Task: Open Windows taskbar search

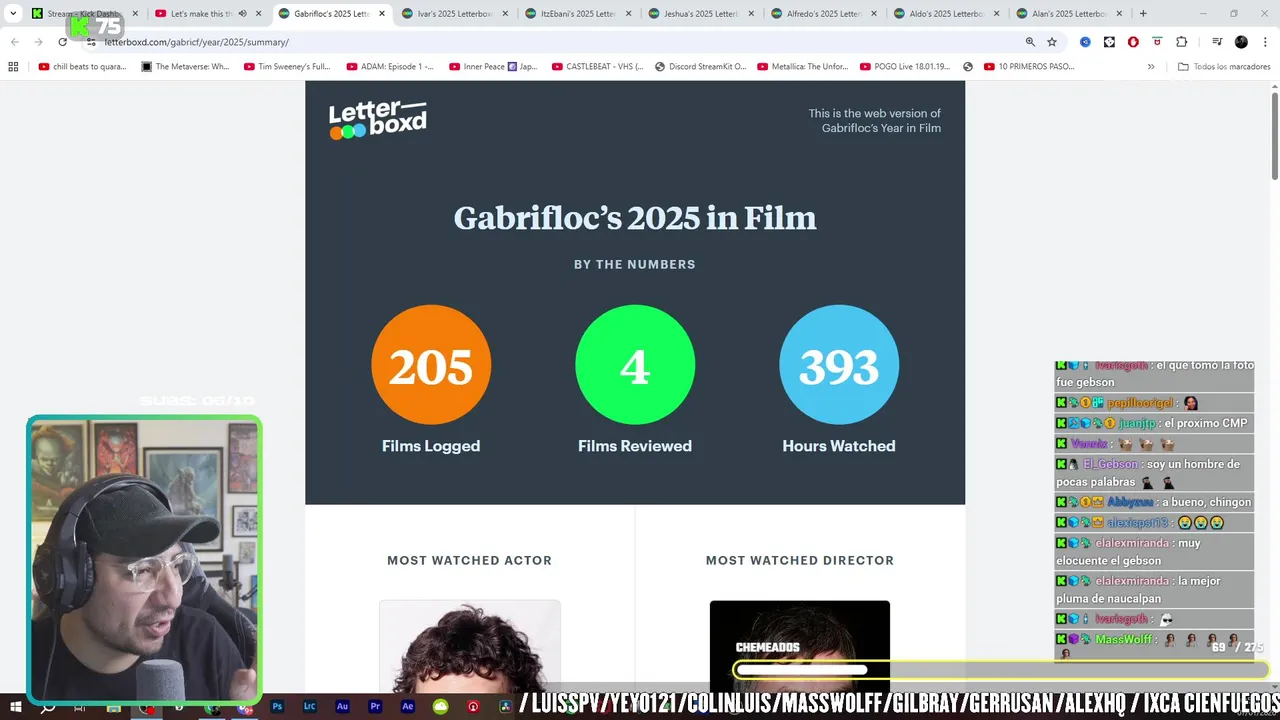Action: [x=47, y=707]
